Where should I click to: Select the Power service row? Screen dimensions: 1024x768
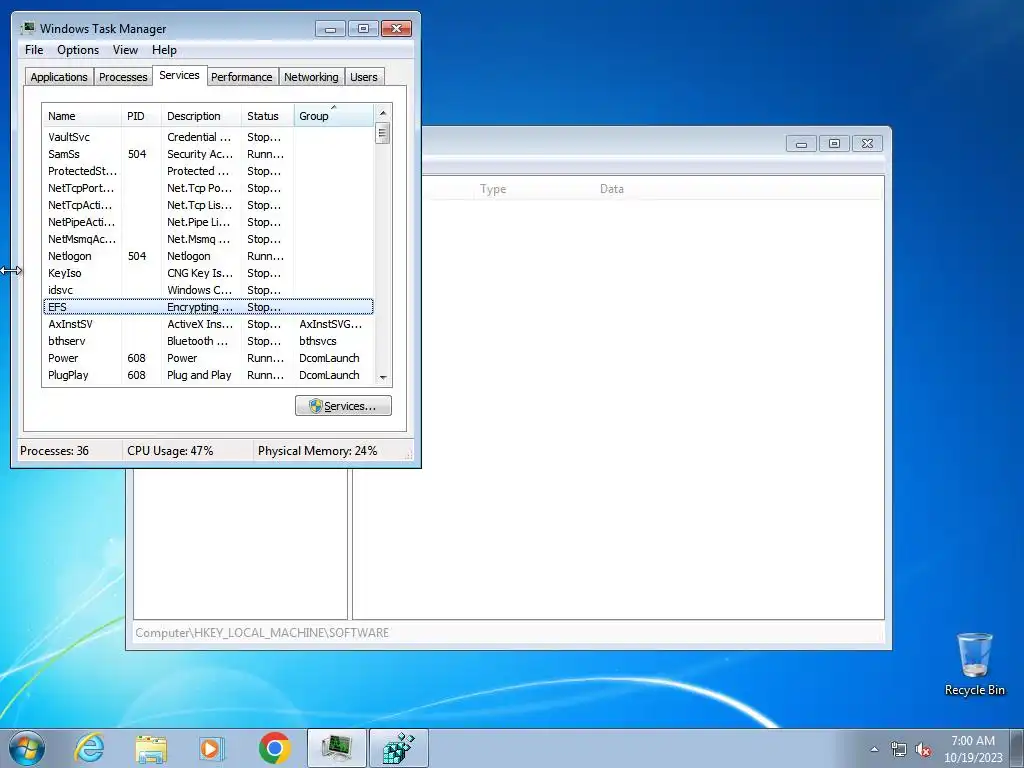pyautogui.click(x=208, y=358)
